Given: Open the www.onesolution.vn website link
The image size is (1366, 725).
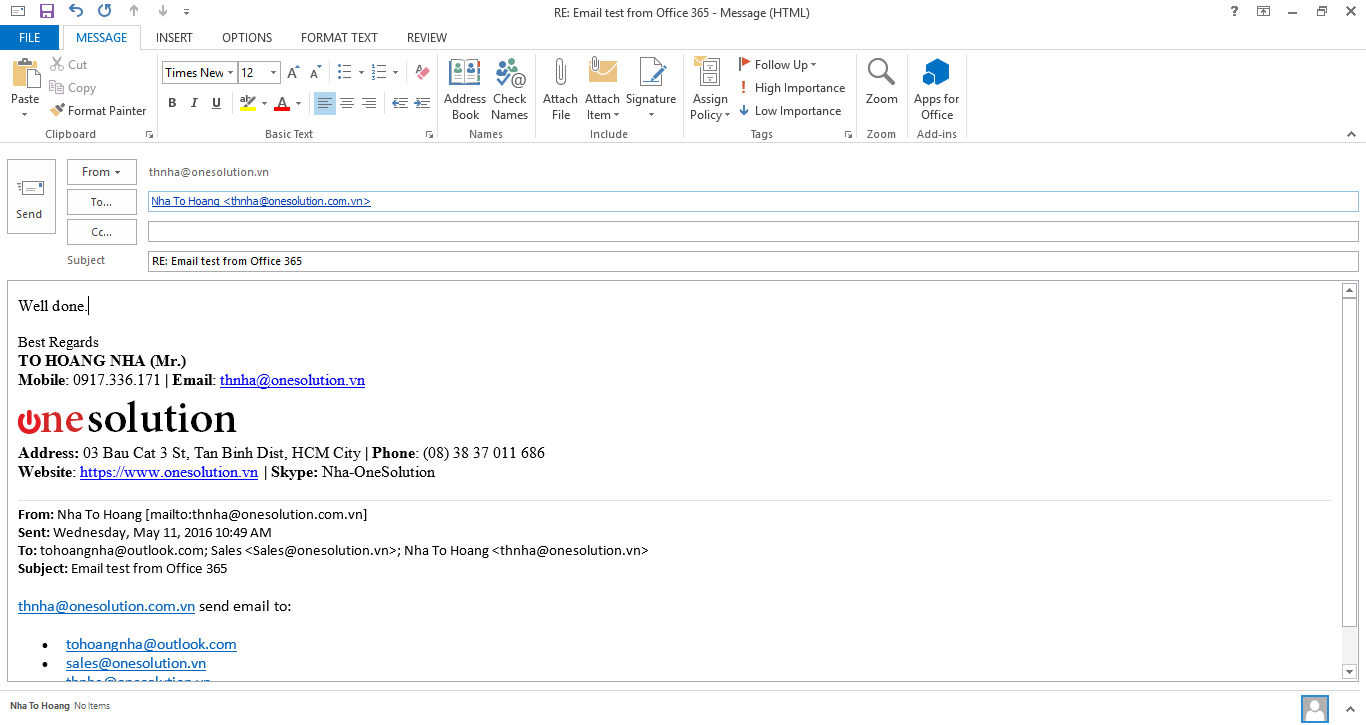Looking at the screenshot, I should point(169,472).
